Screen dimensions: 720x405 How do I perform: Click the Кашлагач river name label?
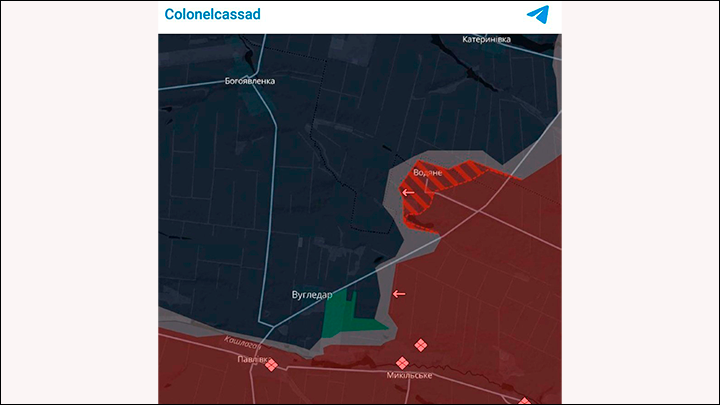(x=244, y=342)
